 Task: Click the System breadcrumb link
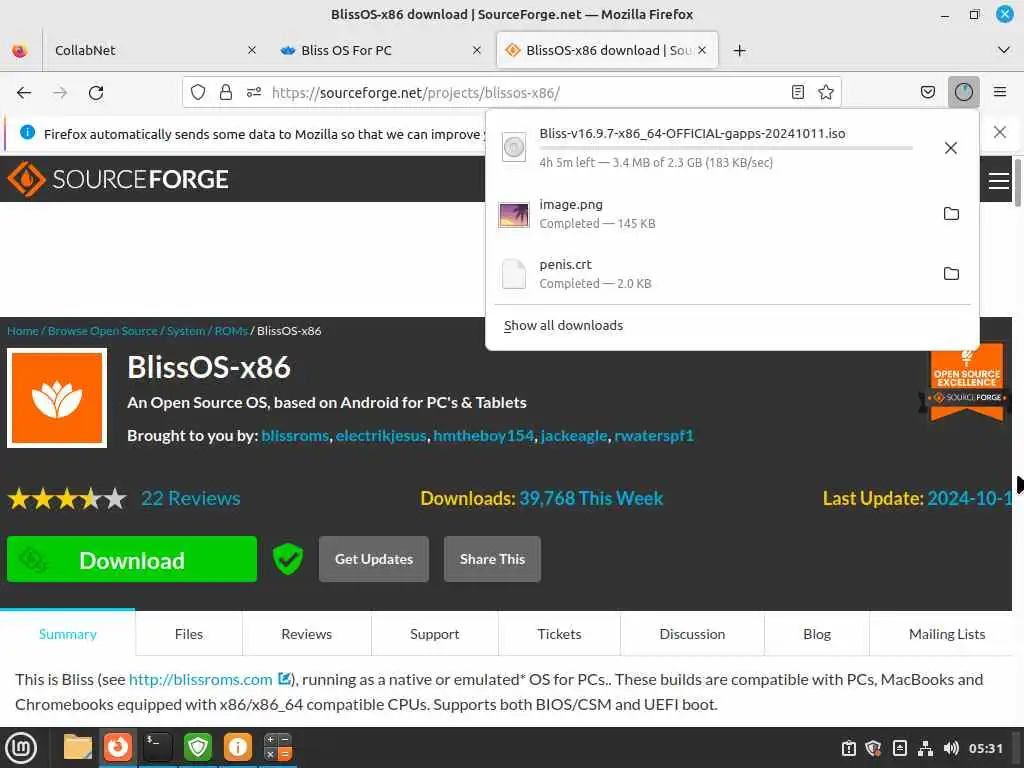[x=185, y=331]
